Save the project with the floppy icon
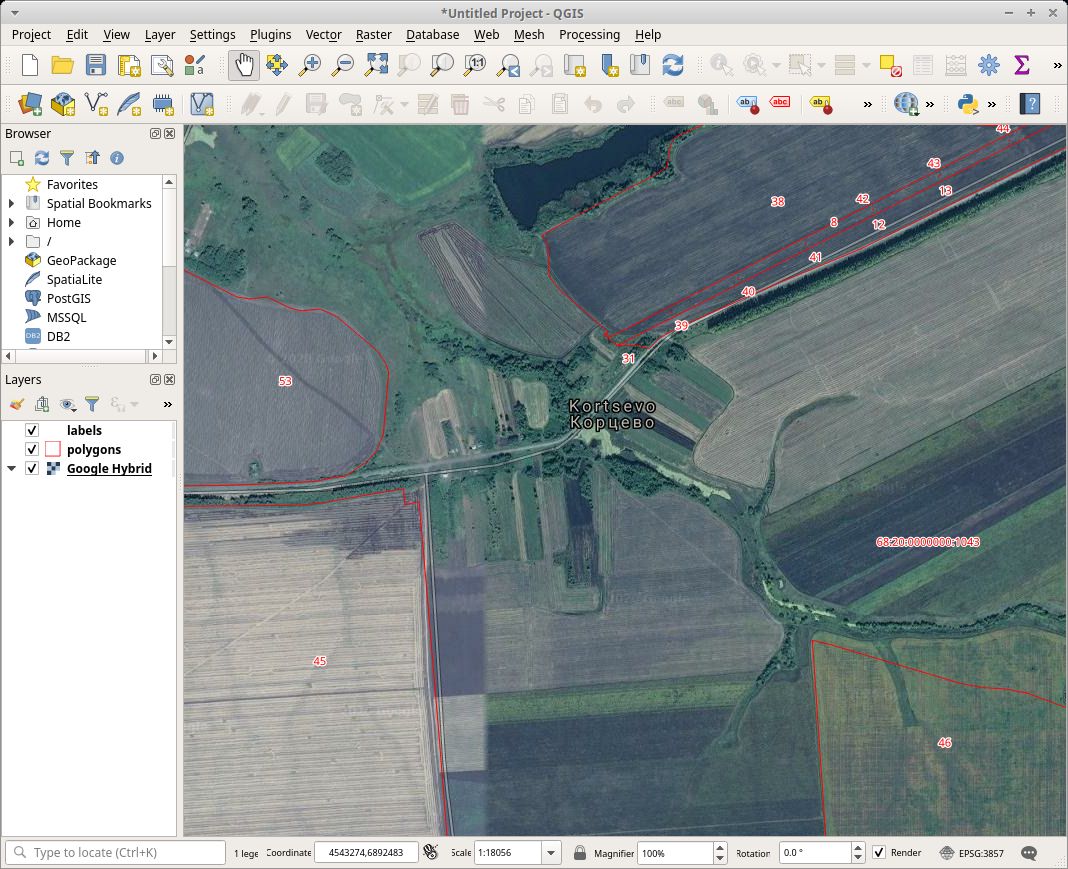The height and width of the screenshot is (869, 1068). click(95, 65)
